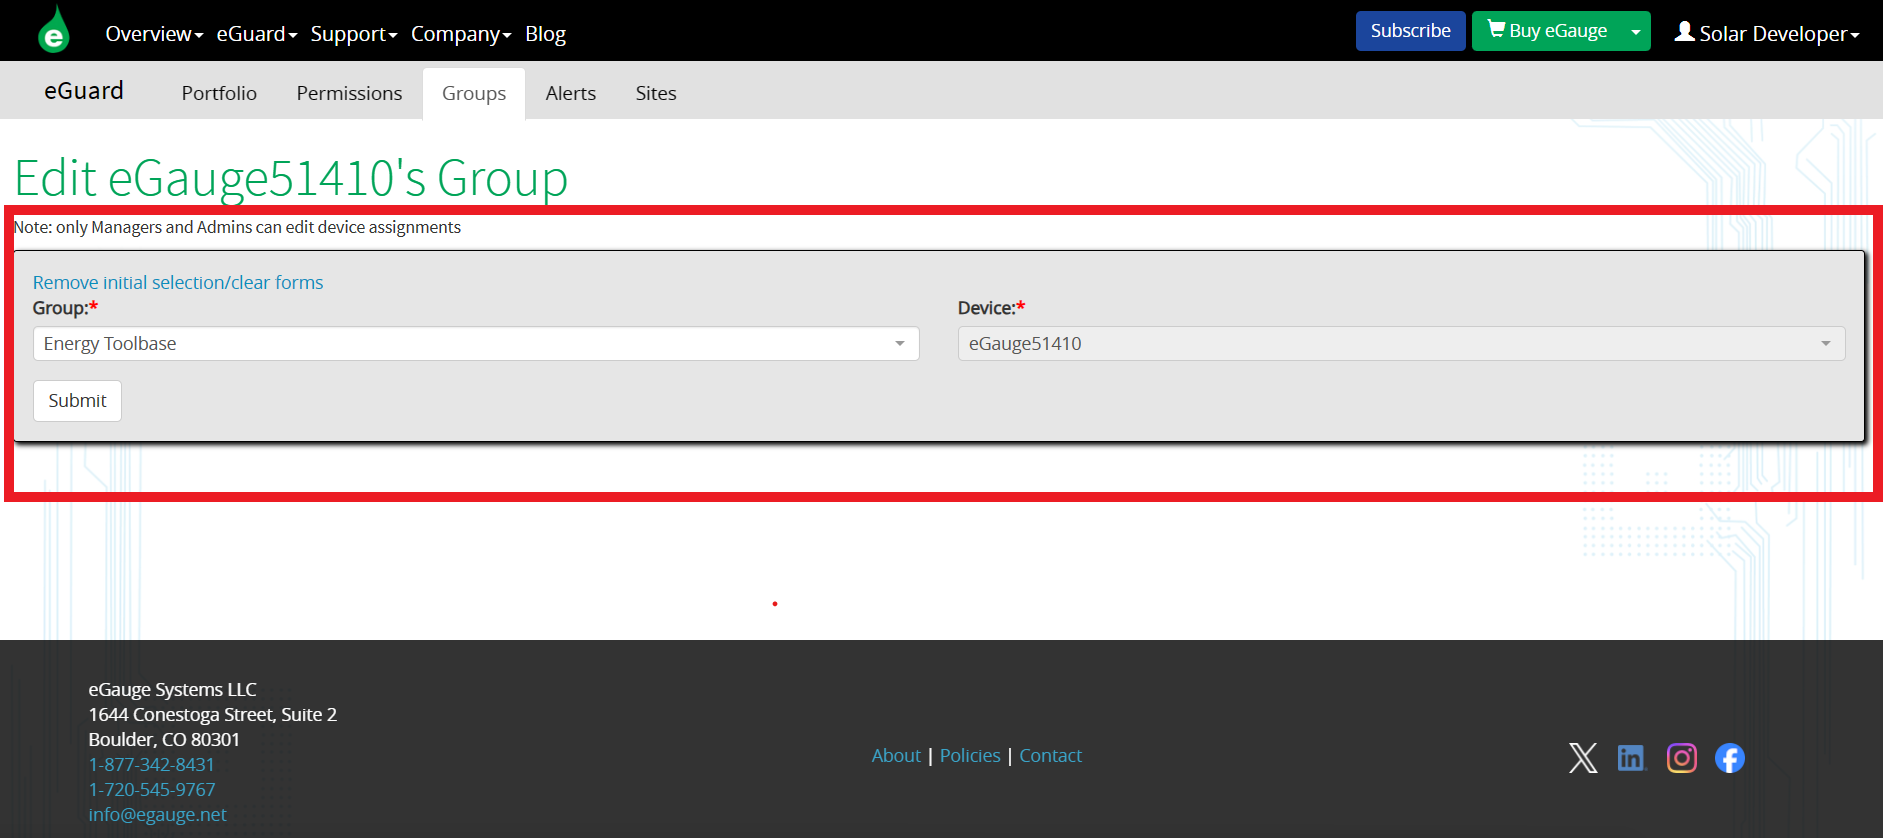Click the shopping cart icon on Buy eGauge
Viewport: 1883px width, 838px height.
[1496, 29]
